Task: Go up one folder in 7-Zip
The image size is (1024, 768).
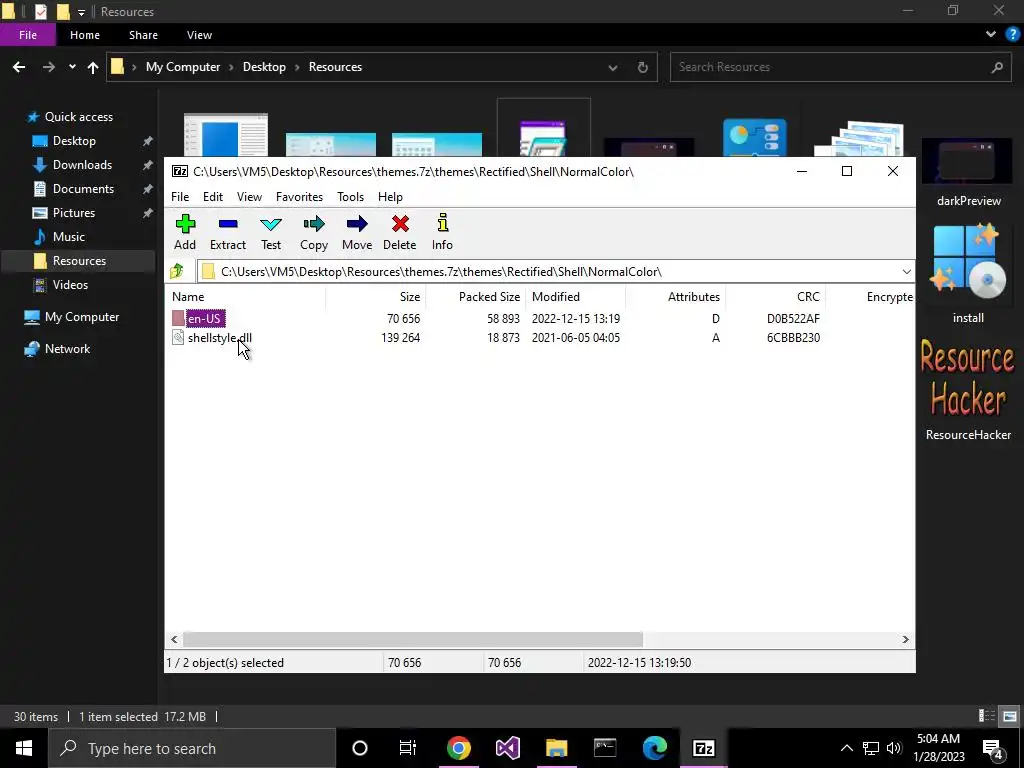Action: click(x=177, y=271)
